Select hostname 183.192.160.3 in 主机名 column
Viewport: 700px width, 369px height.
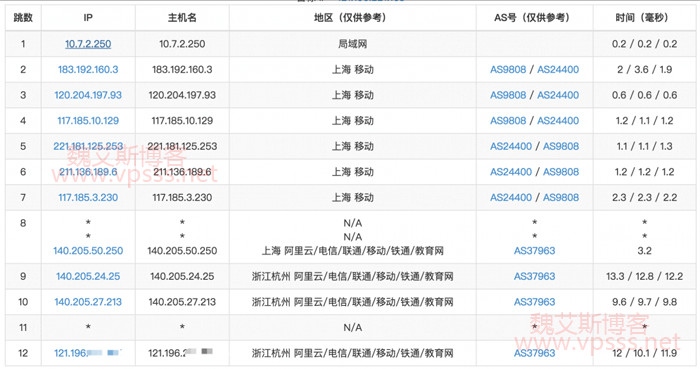pyautogui.click(x=182, y=69)
